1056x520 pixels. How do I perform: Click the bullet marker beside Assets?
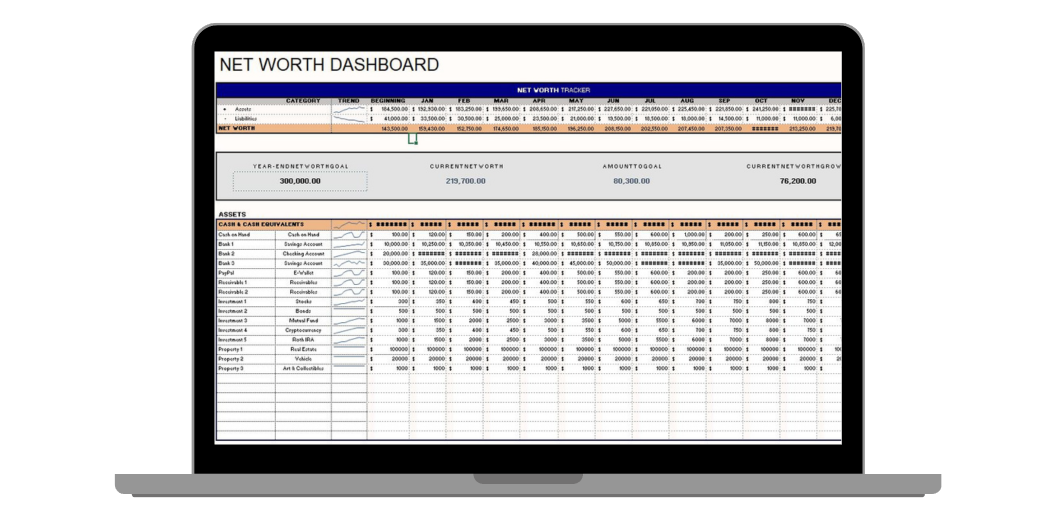[x=224, y=109]
